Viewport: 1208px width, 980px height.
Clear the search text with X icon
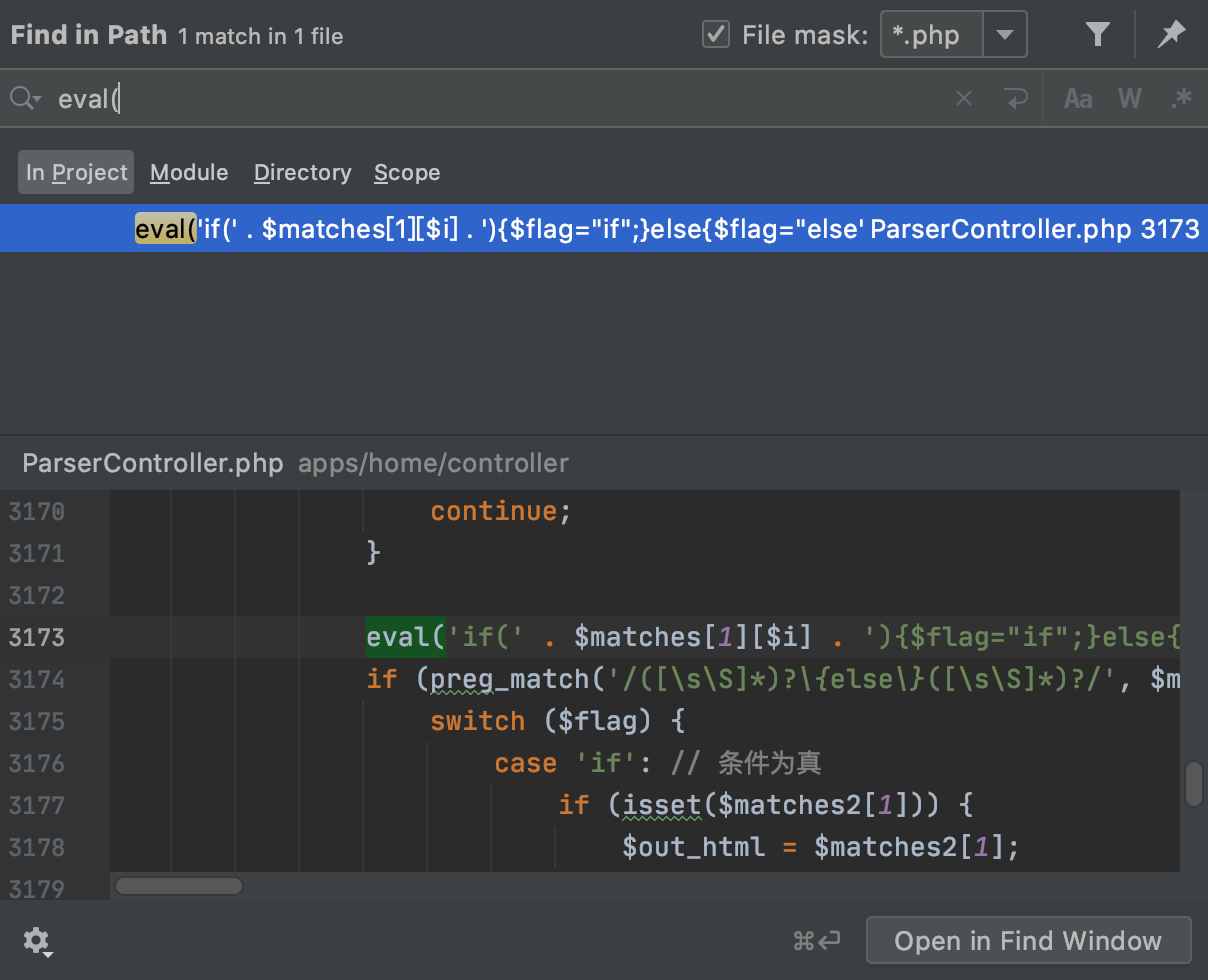click(x=964, y=98)
